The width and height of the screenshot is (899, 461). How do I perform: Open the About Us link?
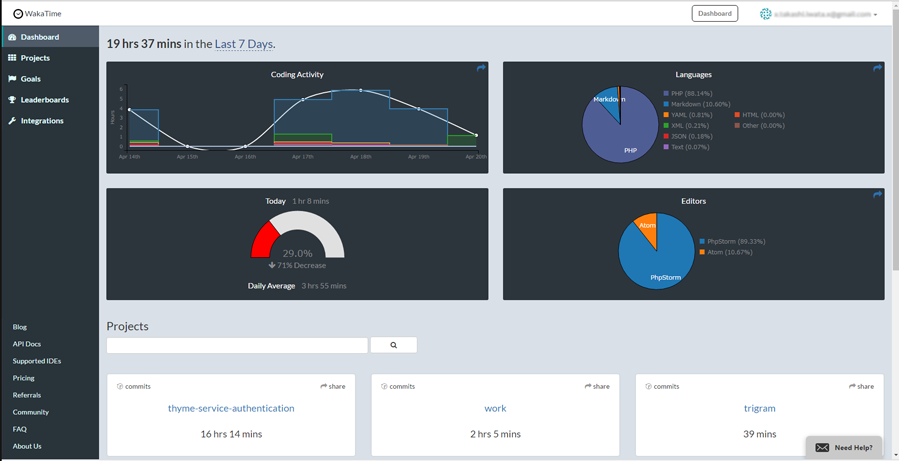[27, 446]
